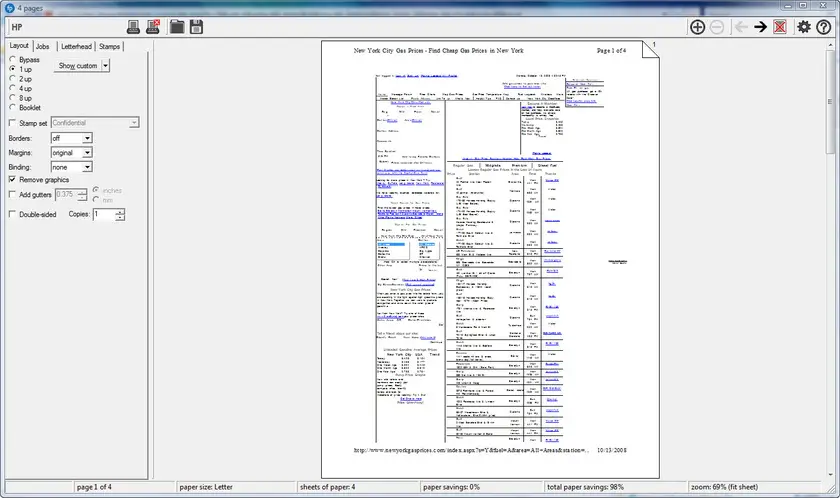
Task: Uncheck Remove graphics
Action: click(x=12, y=179)
